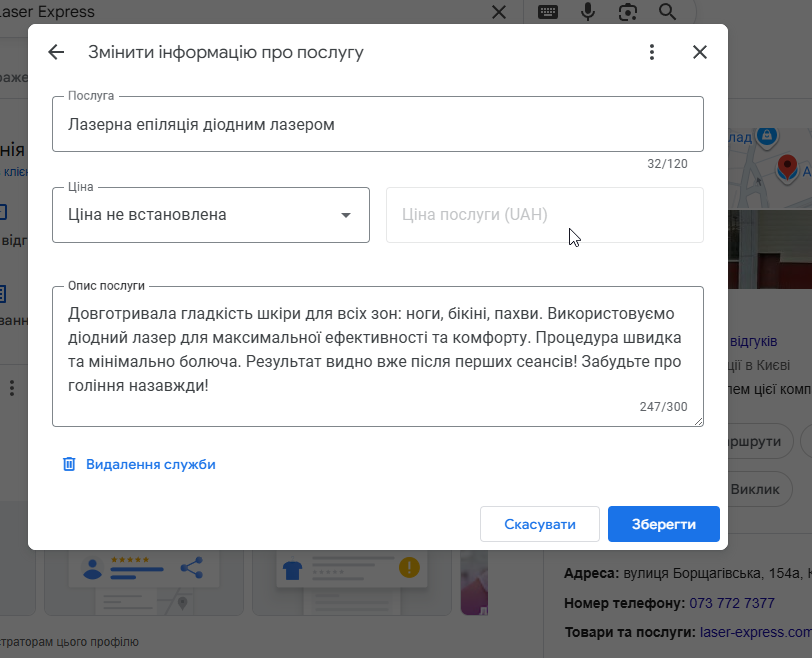Open the laser-express.com products link
812x658 pixels.
pos(756,632)
